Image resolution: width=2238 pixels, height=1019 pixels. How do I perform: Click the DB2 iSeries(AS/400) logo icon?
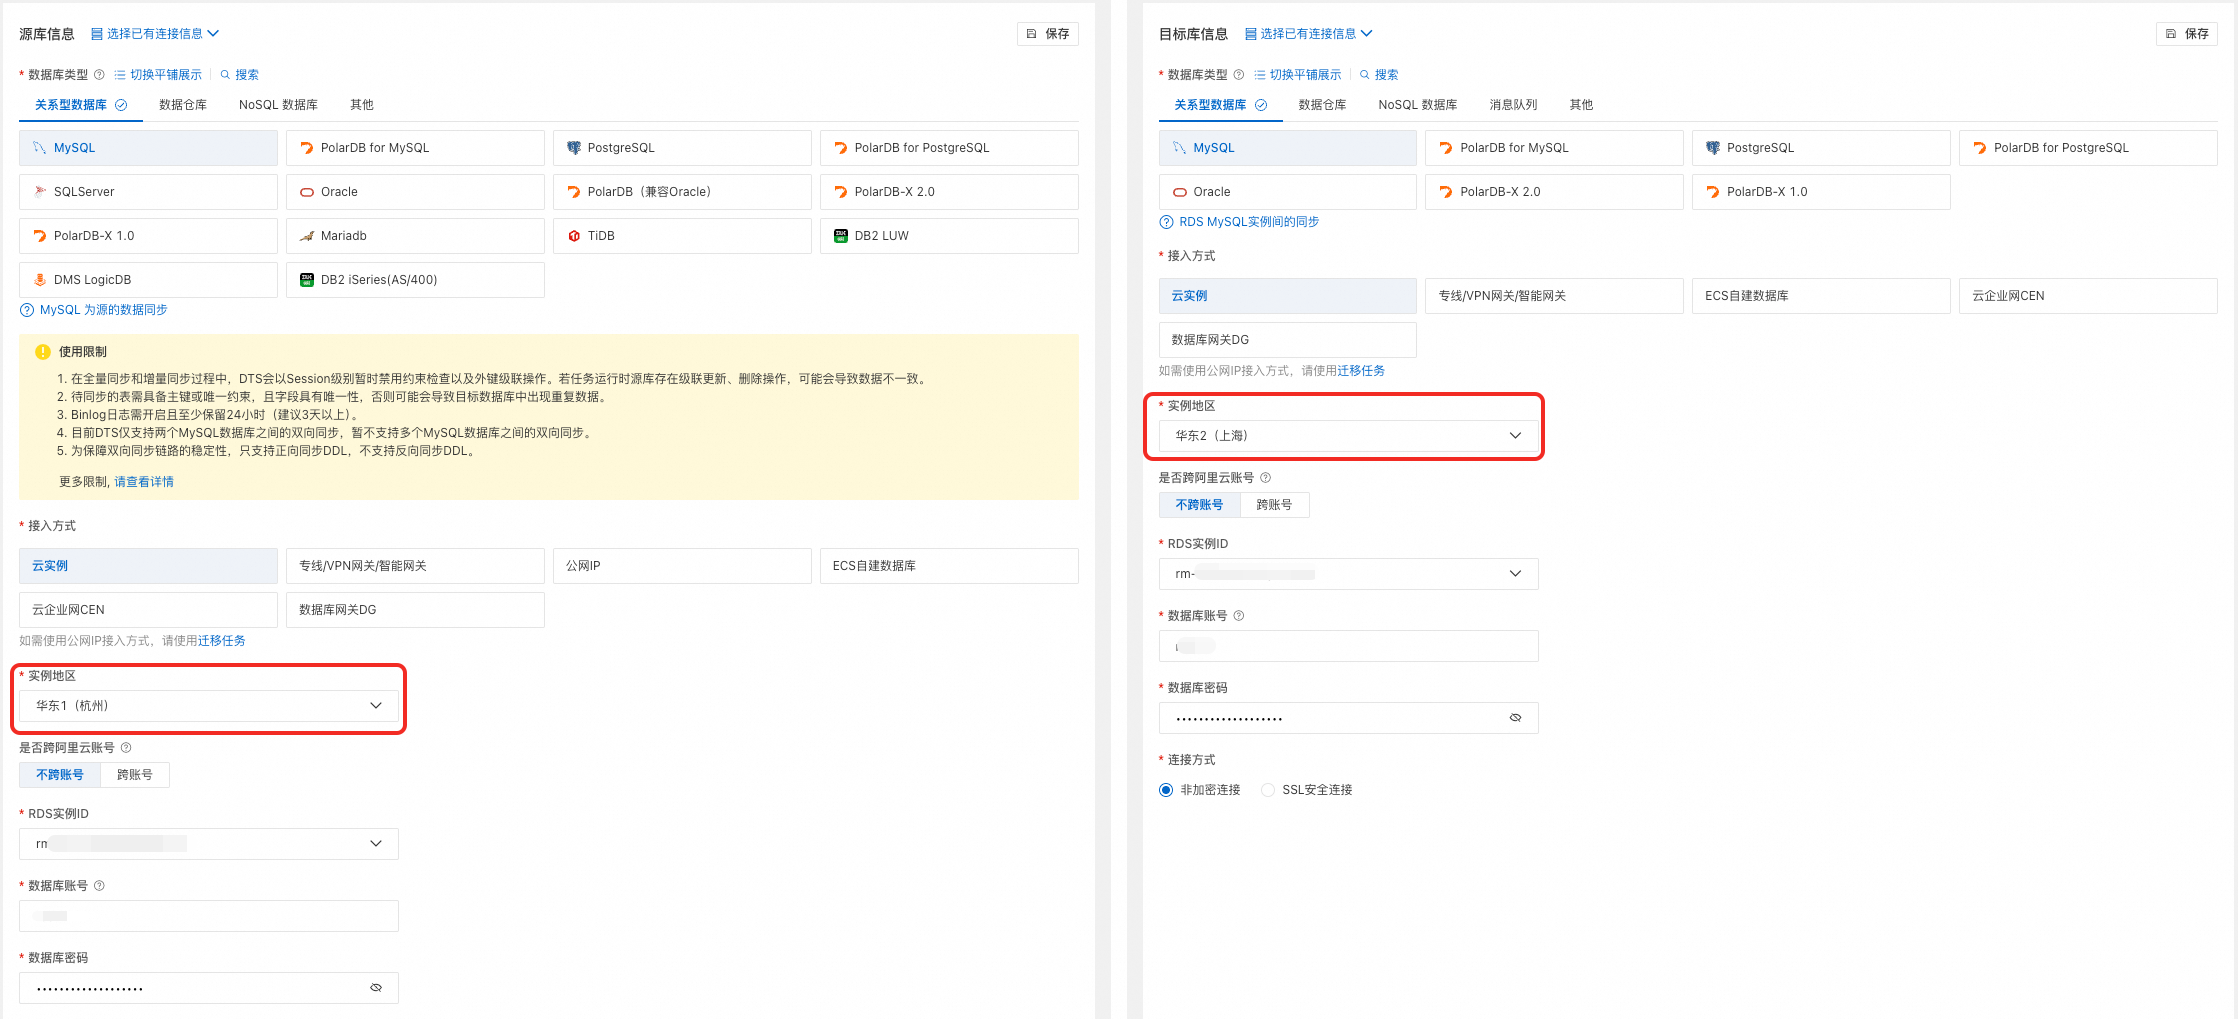[307, 280]
